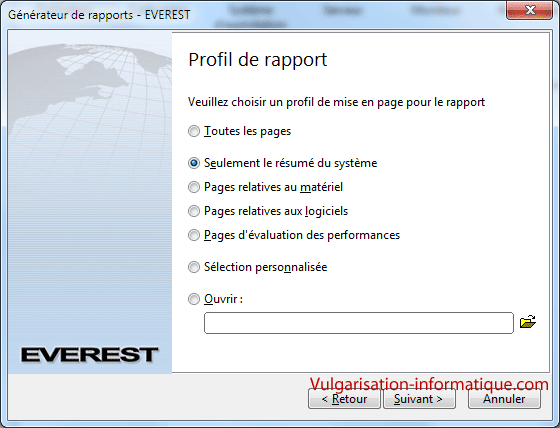Click the 'Toutes les pages' label text

point(247,131)
